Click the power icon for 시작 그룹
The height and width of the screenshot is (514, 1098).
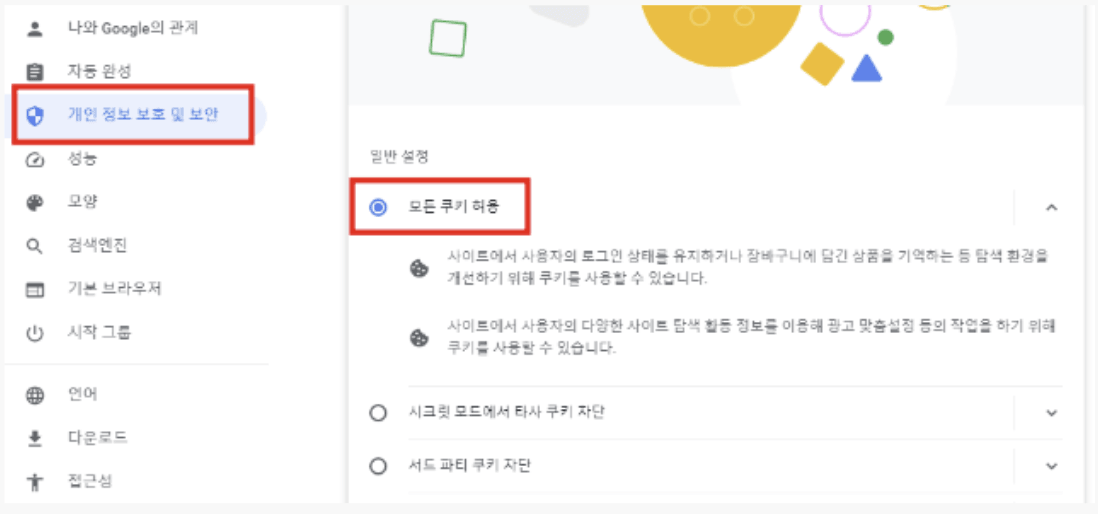click(35, 334)
